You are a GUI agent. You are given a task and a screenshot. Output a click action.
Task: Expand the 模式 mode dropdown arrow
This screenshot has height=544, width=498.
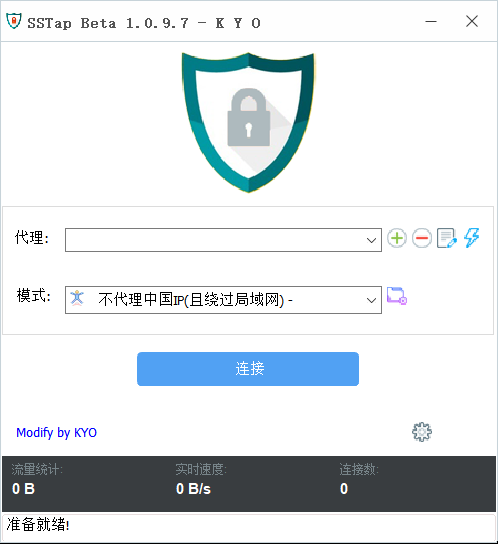371,300
